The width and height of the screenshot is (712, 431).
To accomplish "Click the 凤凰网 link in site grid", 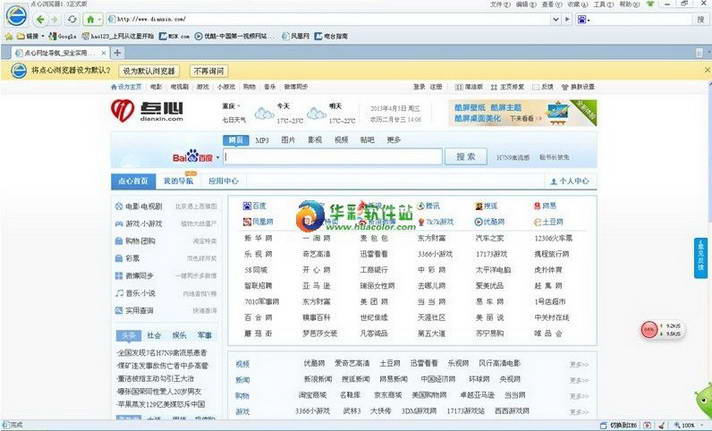I will point(258,222).
